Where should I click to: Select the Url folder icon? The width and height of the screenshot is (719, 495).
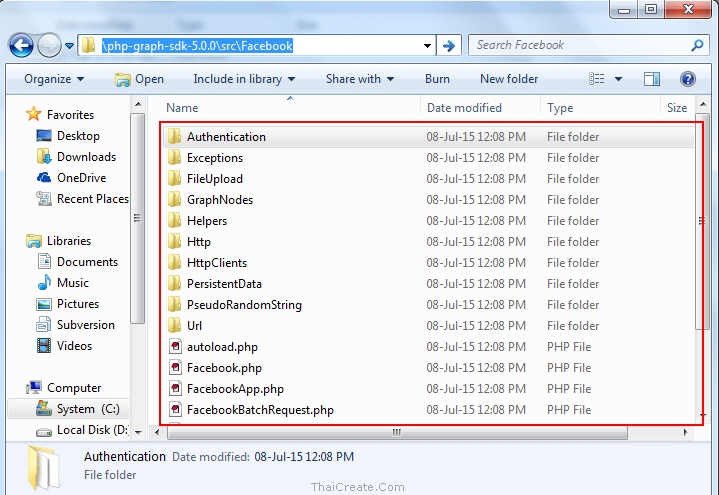click(x=174, y=326)
